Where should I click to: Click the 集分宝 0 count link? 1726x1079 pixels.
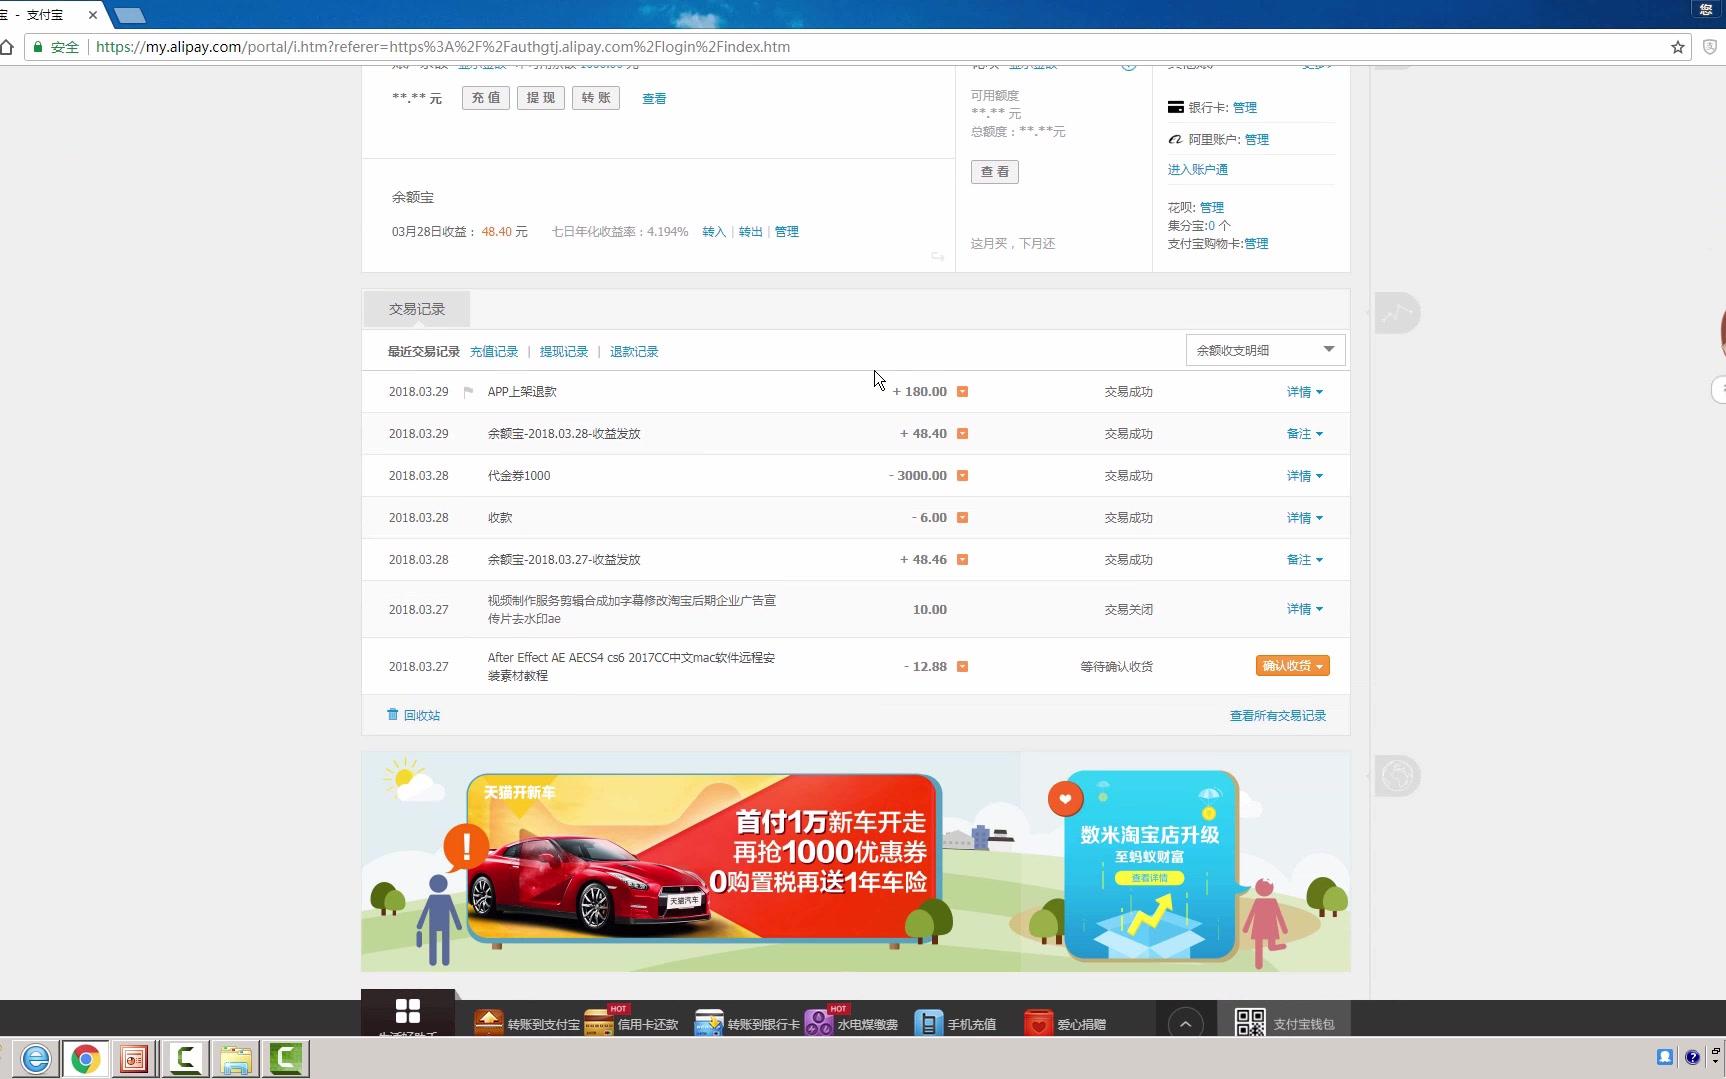(1211, 226)
